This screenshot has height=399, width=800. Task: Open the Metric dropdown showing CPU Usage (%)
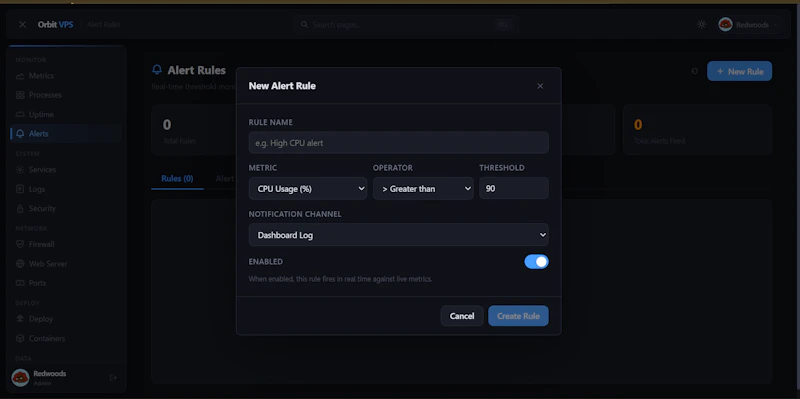tap(308, 189)
